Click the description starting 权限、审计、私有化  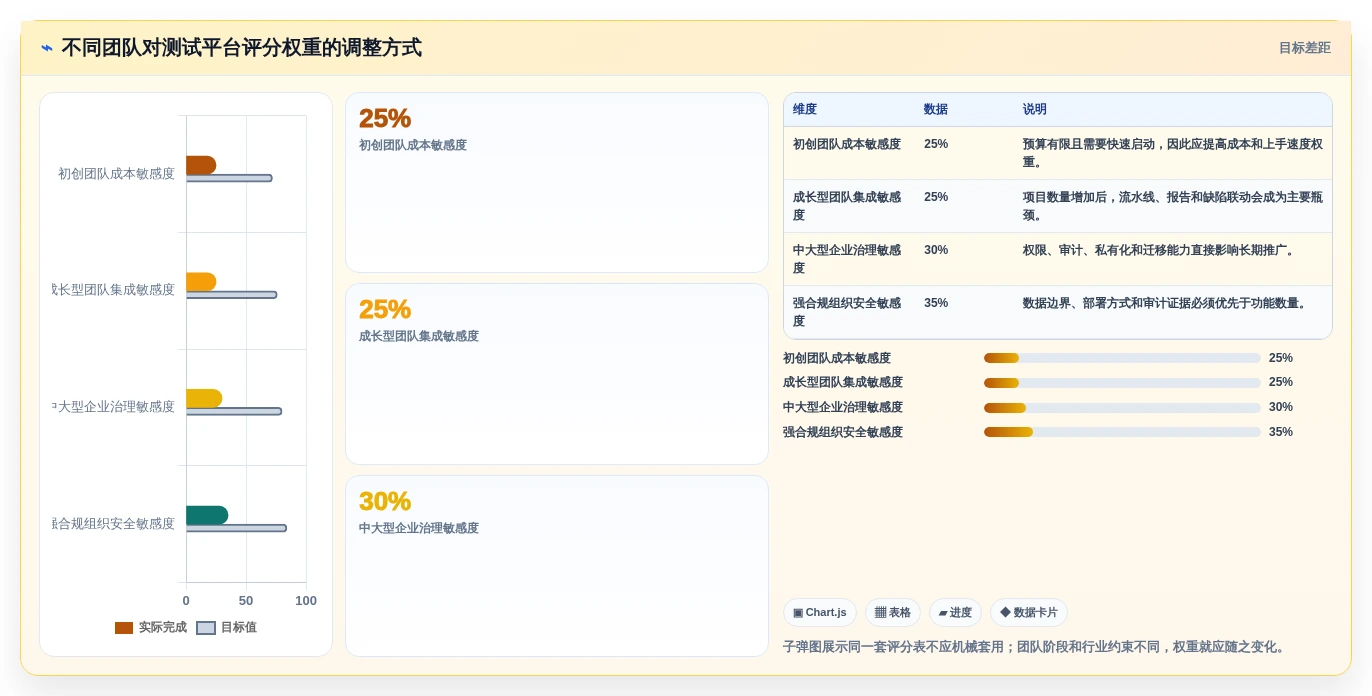pyautogui.click(x=1160, y=250)
